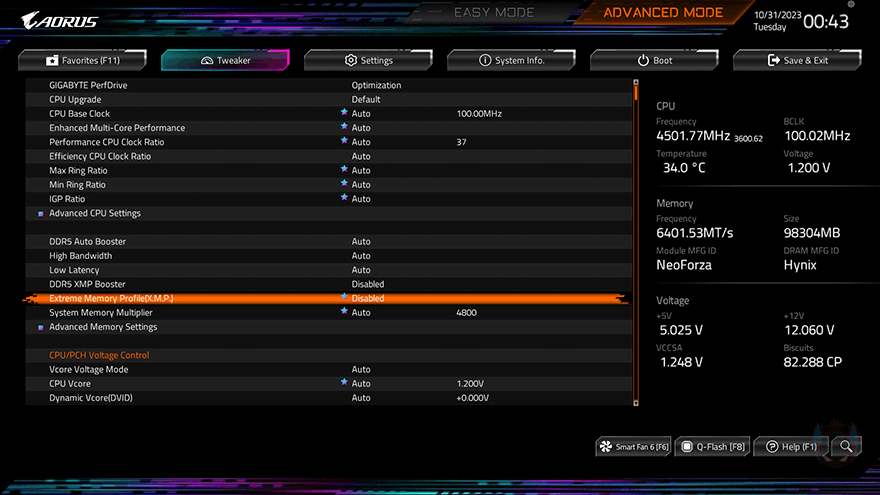Click the scrollbar down arrow
This screenshot has height=495, width=880.
coord(636,402)
